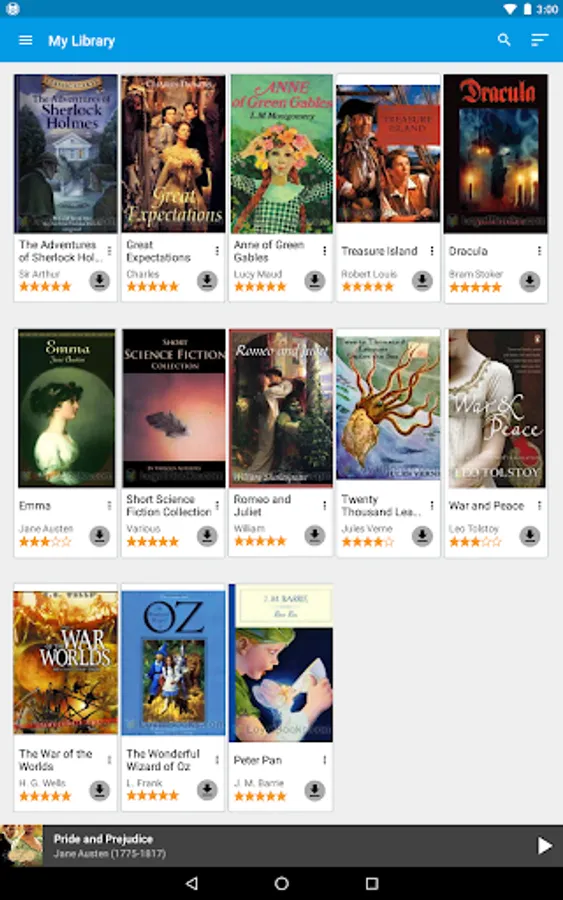Open overflow menu for Emma
The height and width of the screenshot is (900, 563).
click(x=109, y=506)
